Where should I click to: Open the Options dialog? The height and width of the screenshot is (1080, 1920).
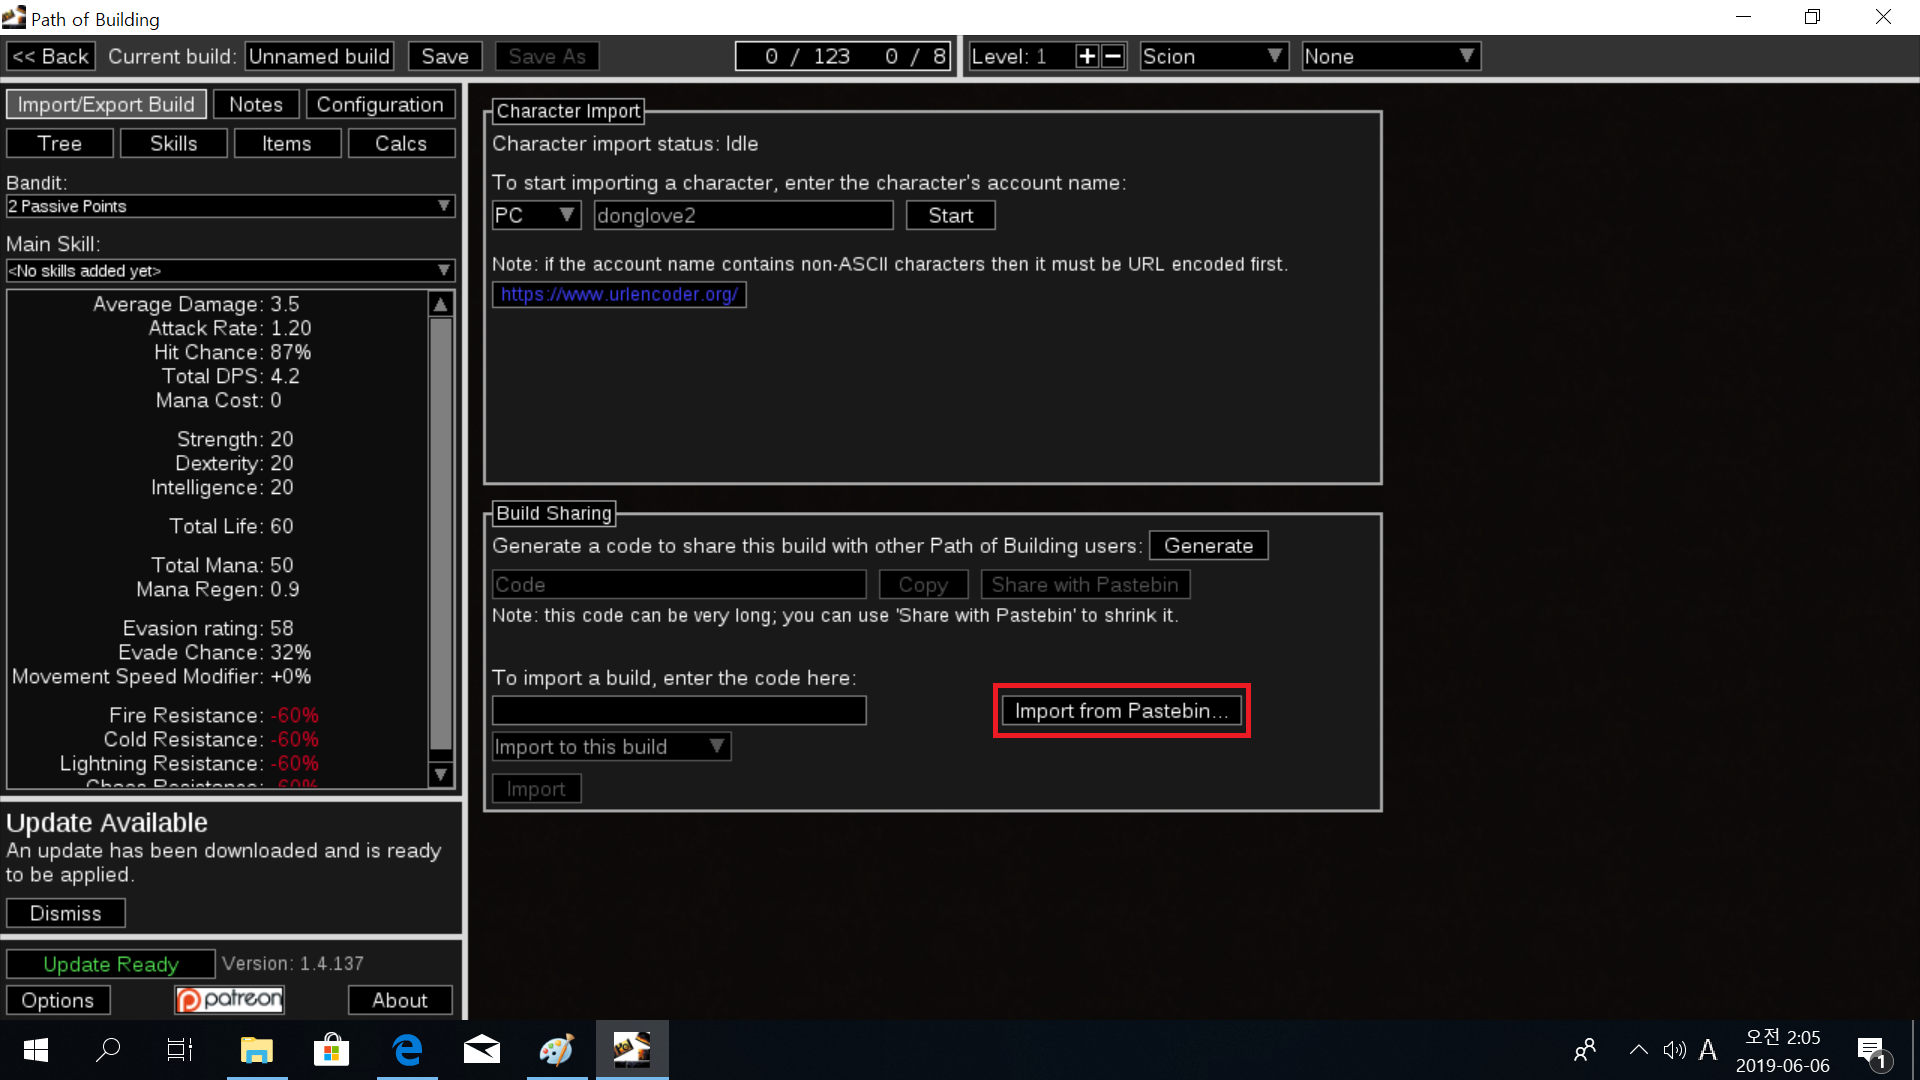[58, 1000]
